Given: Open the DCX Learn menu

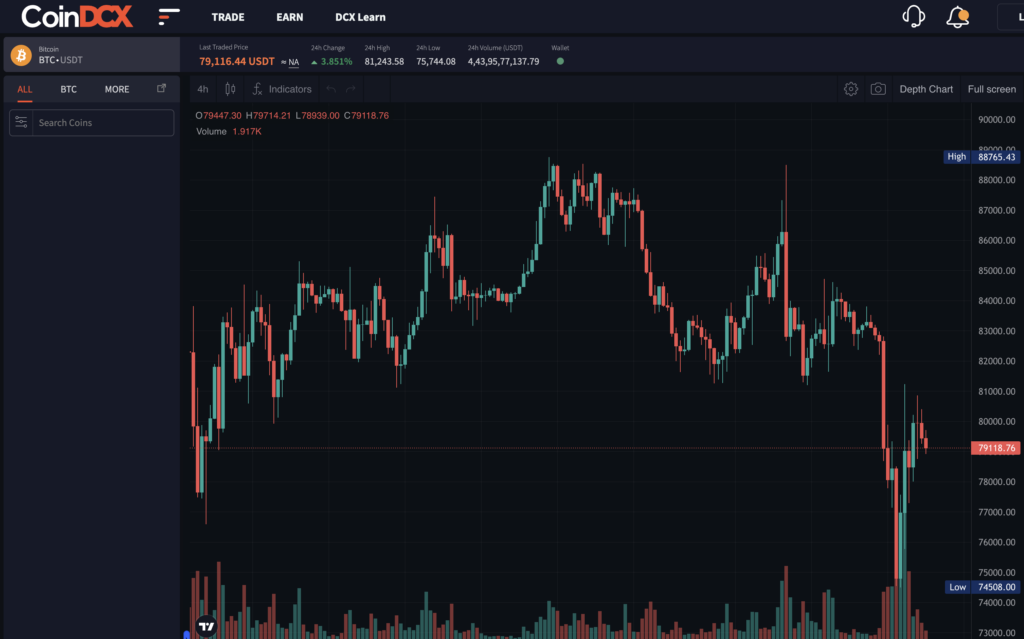Looking at the screenshot, I should (359, 17).
